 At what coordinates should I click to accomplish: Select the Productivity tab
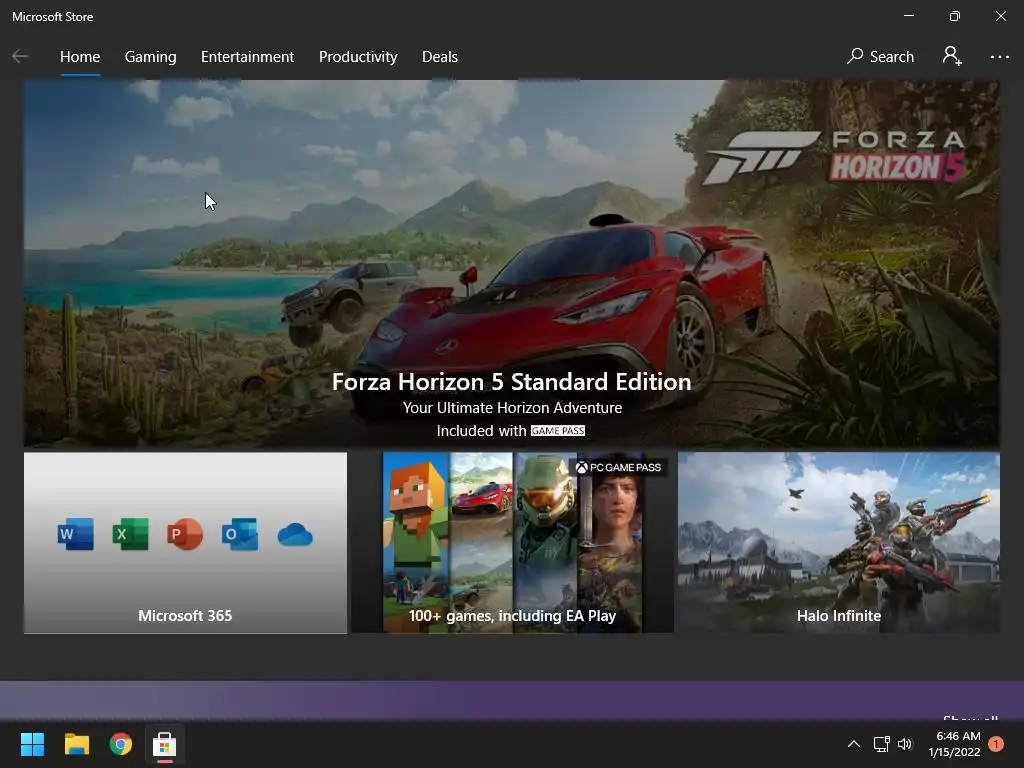(x=358, y=57)
